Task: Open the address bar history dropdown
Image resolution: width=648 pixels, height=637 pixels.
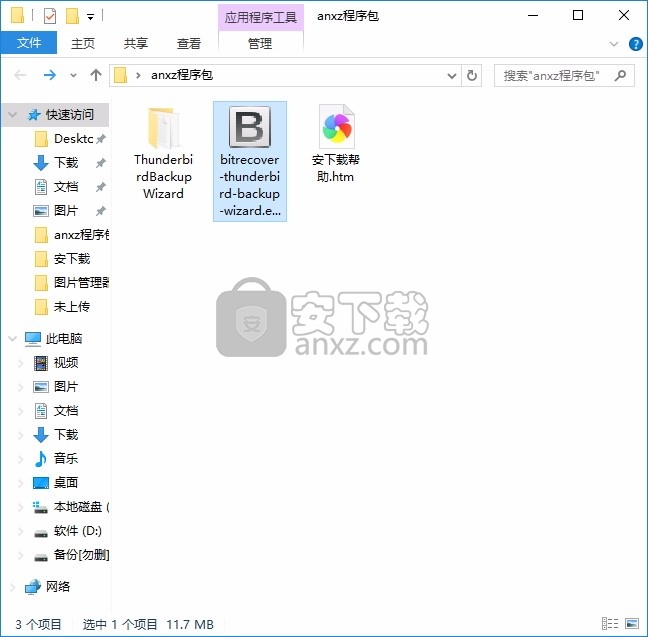Action: point(452,76)
